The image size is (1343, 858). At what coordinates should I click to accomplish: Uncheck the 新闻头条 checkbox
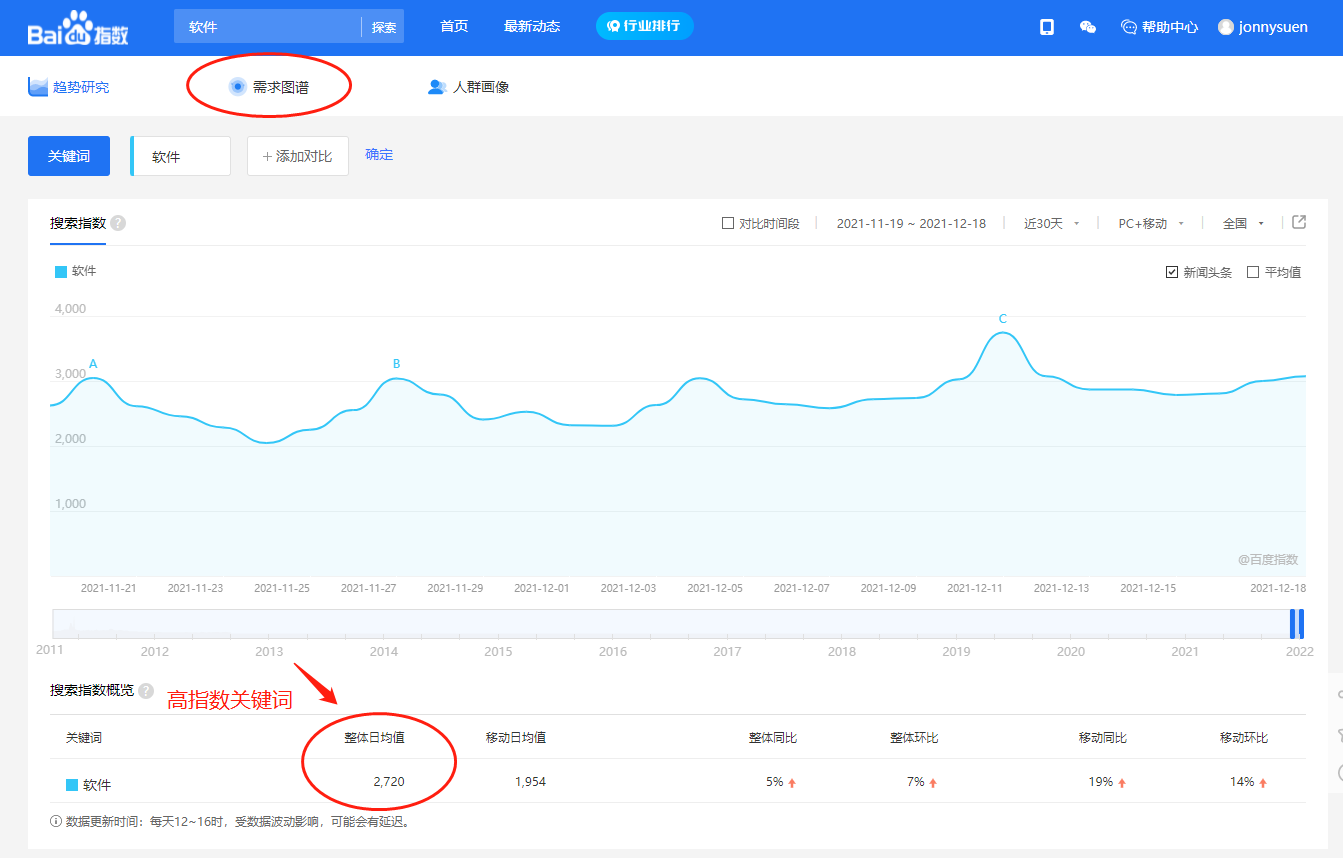1172,272
